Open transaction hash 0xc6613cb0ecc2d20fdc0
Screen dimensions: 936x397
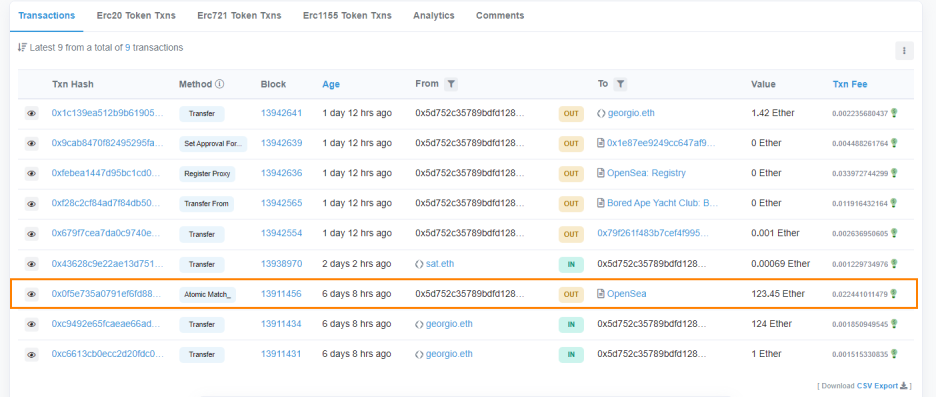point(106,353)
